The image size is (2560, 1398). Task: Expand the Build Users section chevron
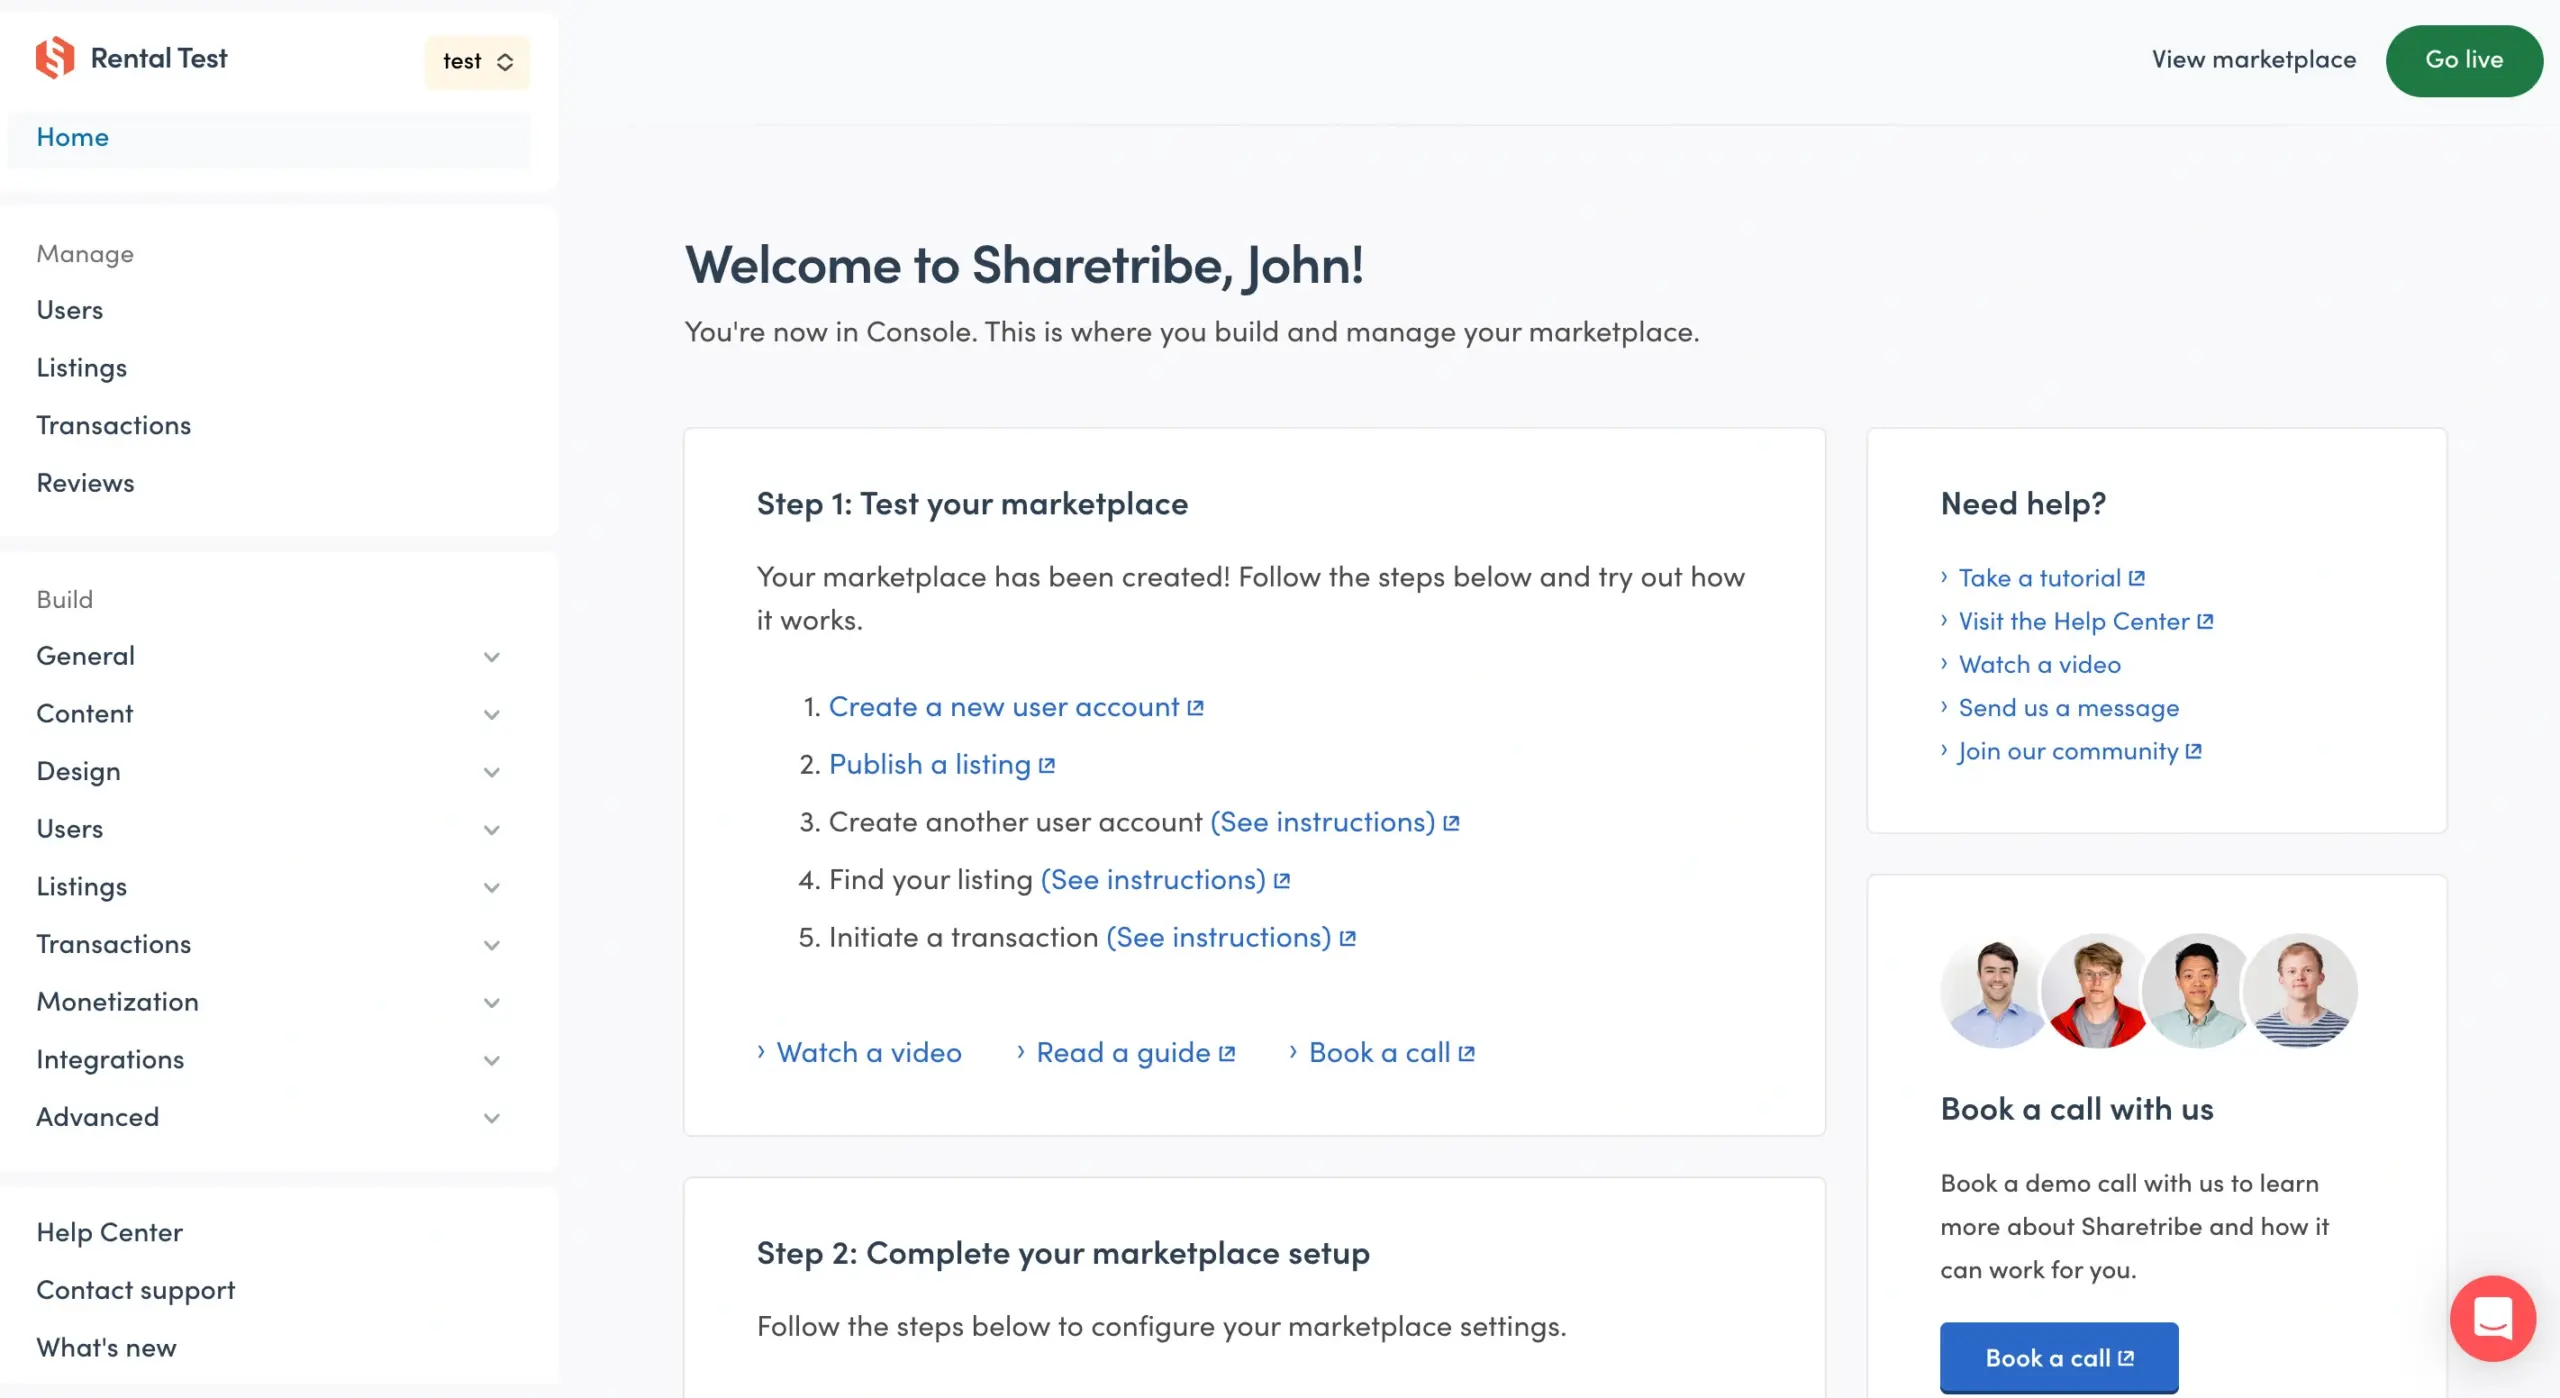[x=491, y=830]
